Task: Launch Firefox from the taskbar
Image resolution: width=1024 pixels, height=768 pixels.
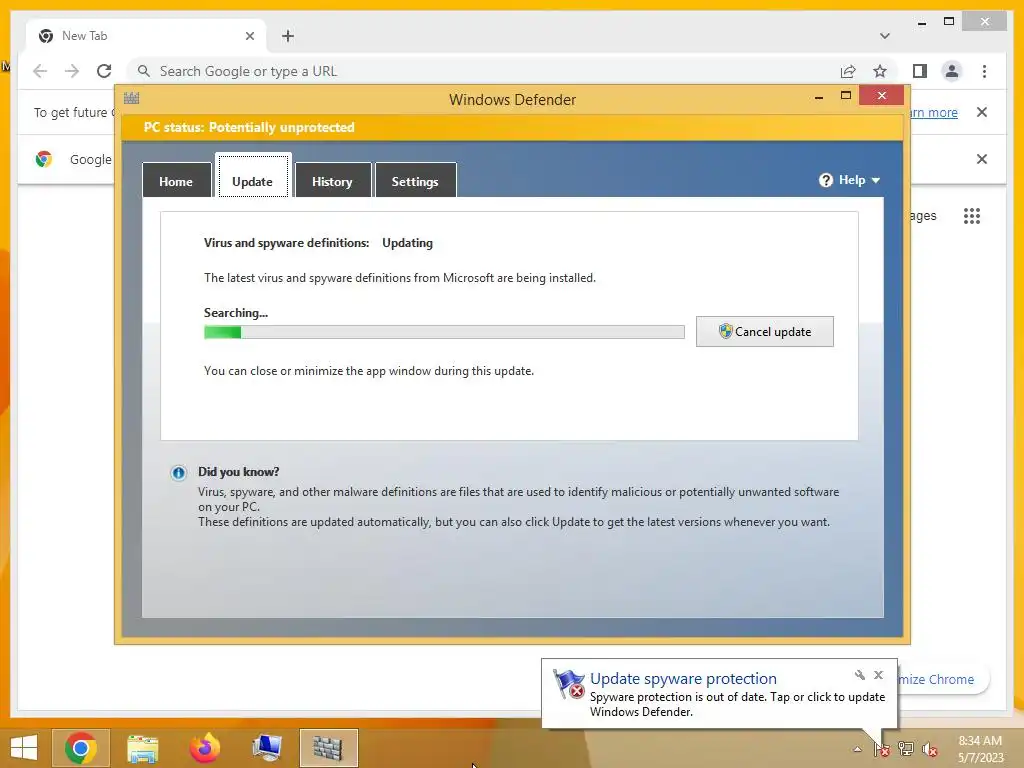Action: pyautogui.click(x=205, y=748)
